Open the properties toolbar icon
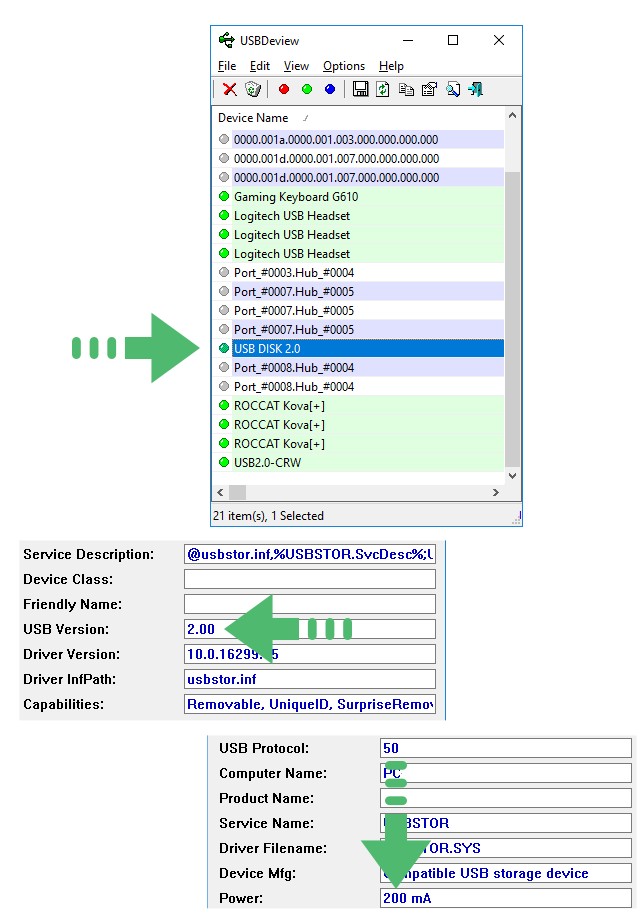Viewport: 640px width, 918px height. pos(429,89)
